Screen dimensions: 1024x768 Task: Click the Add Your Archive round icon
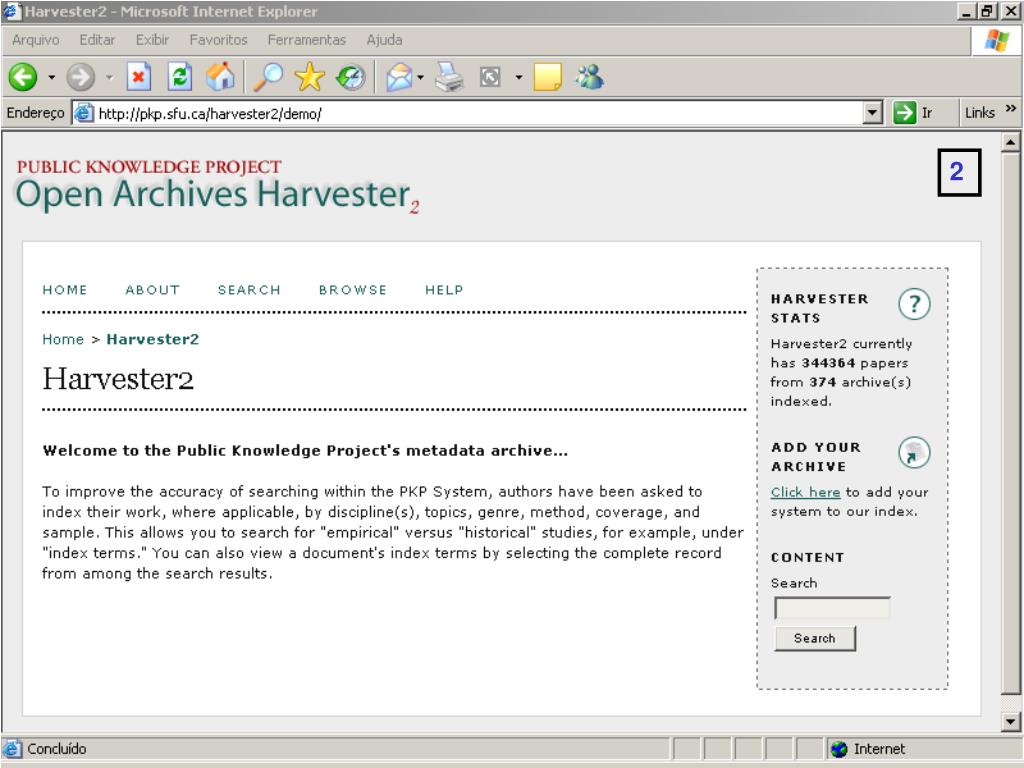pos(914,453)
